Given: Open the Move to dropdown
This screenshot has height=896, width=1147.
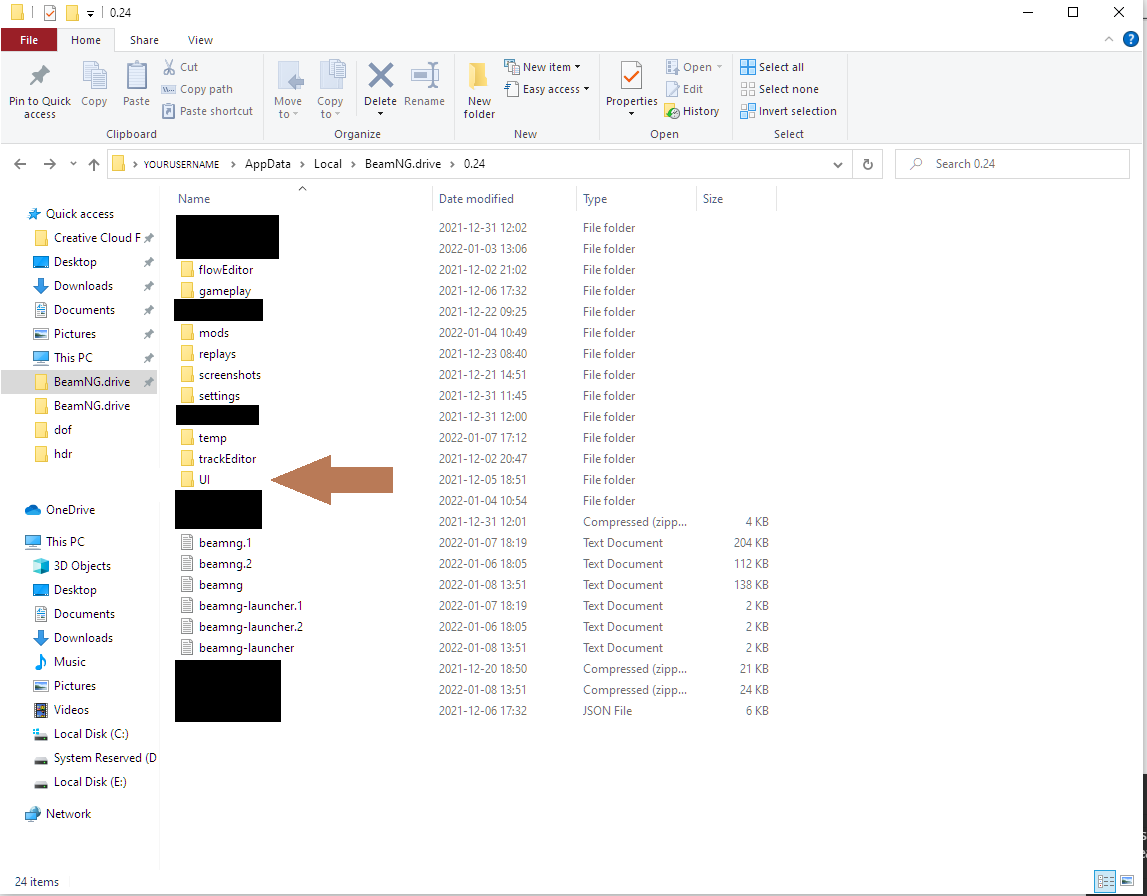Looking at the screenshot, I should pyautogui.click(x=287, y=90).
